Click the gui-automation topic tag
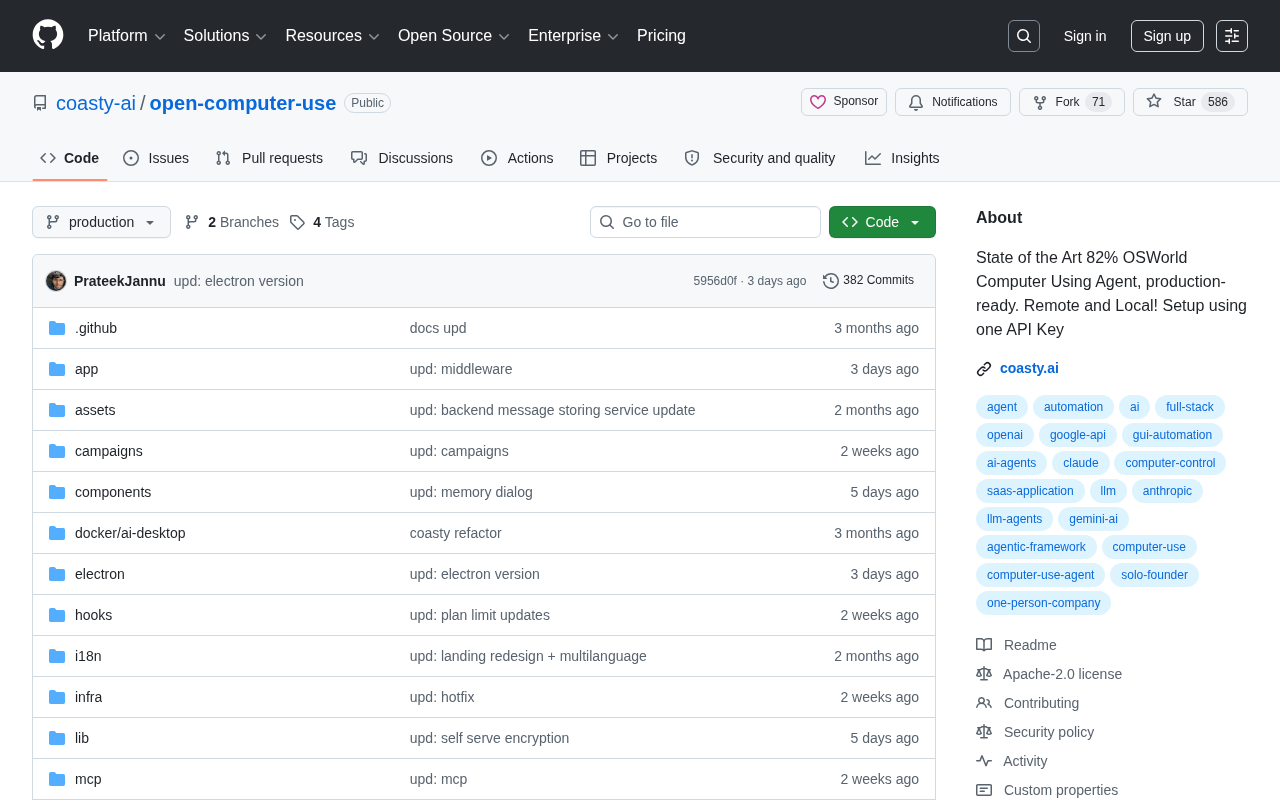Image resolution: width=1280 pixels, height=800 pixels. tap(1172, 435)
